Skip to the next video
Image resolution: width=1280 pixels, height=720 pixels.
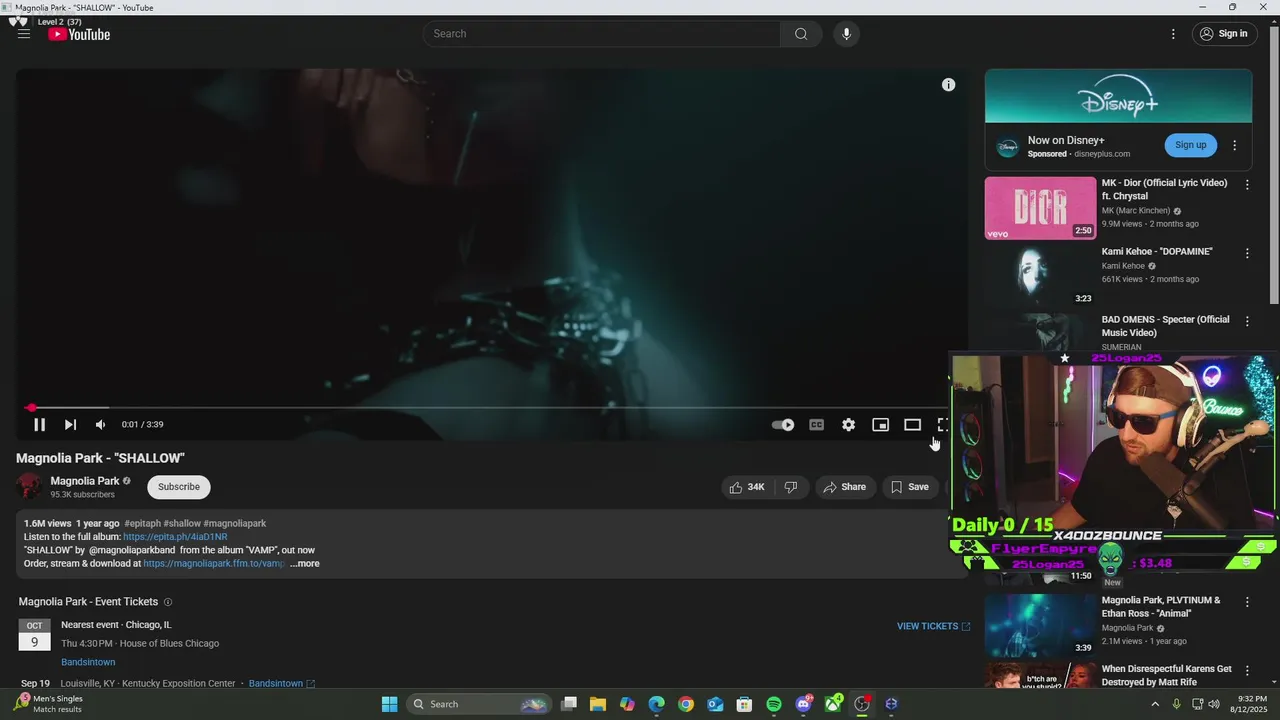[x=70, y=425]
